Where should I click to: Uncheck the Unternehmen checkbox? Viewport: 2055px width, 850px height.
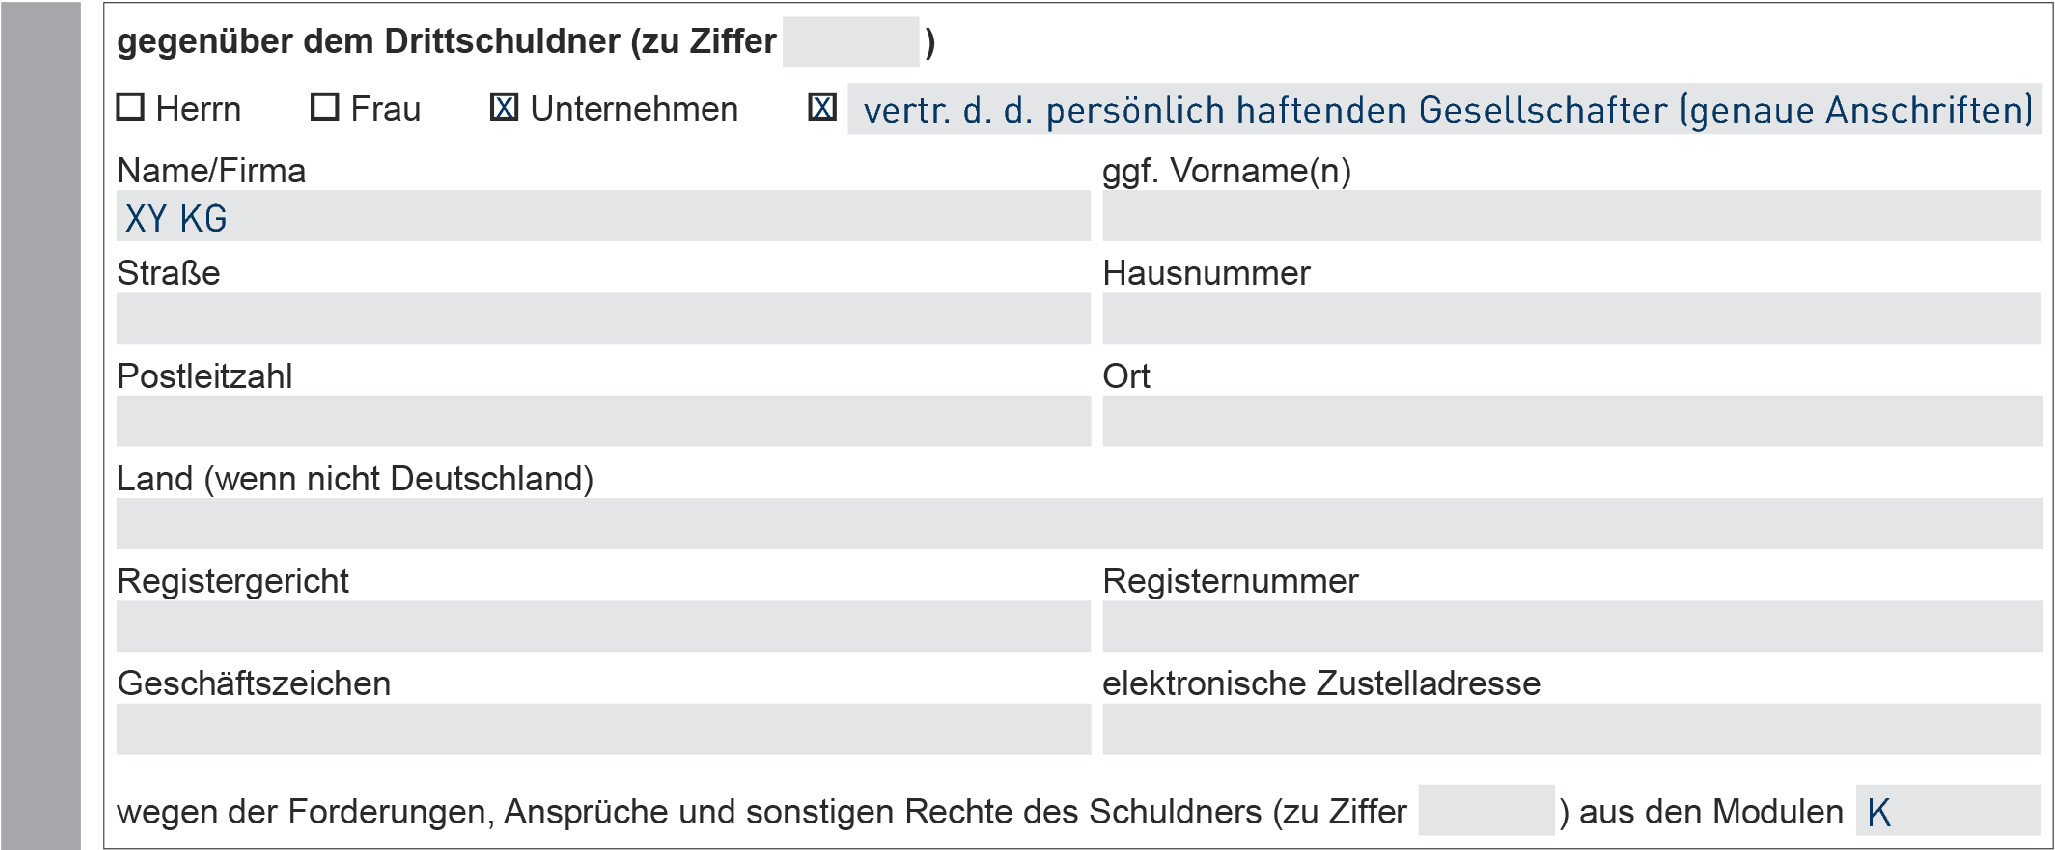coord(504,107)
